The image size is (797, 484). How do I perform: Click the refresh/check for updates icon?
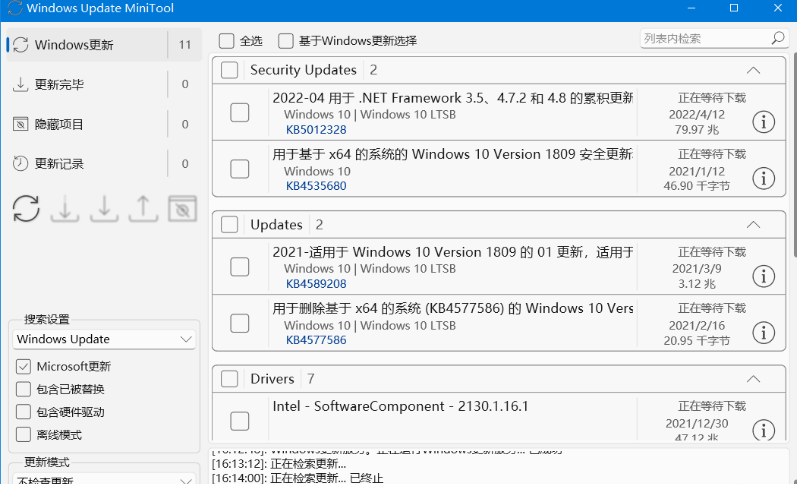(26, 209)
